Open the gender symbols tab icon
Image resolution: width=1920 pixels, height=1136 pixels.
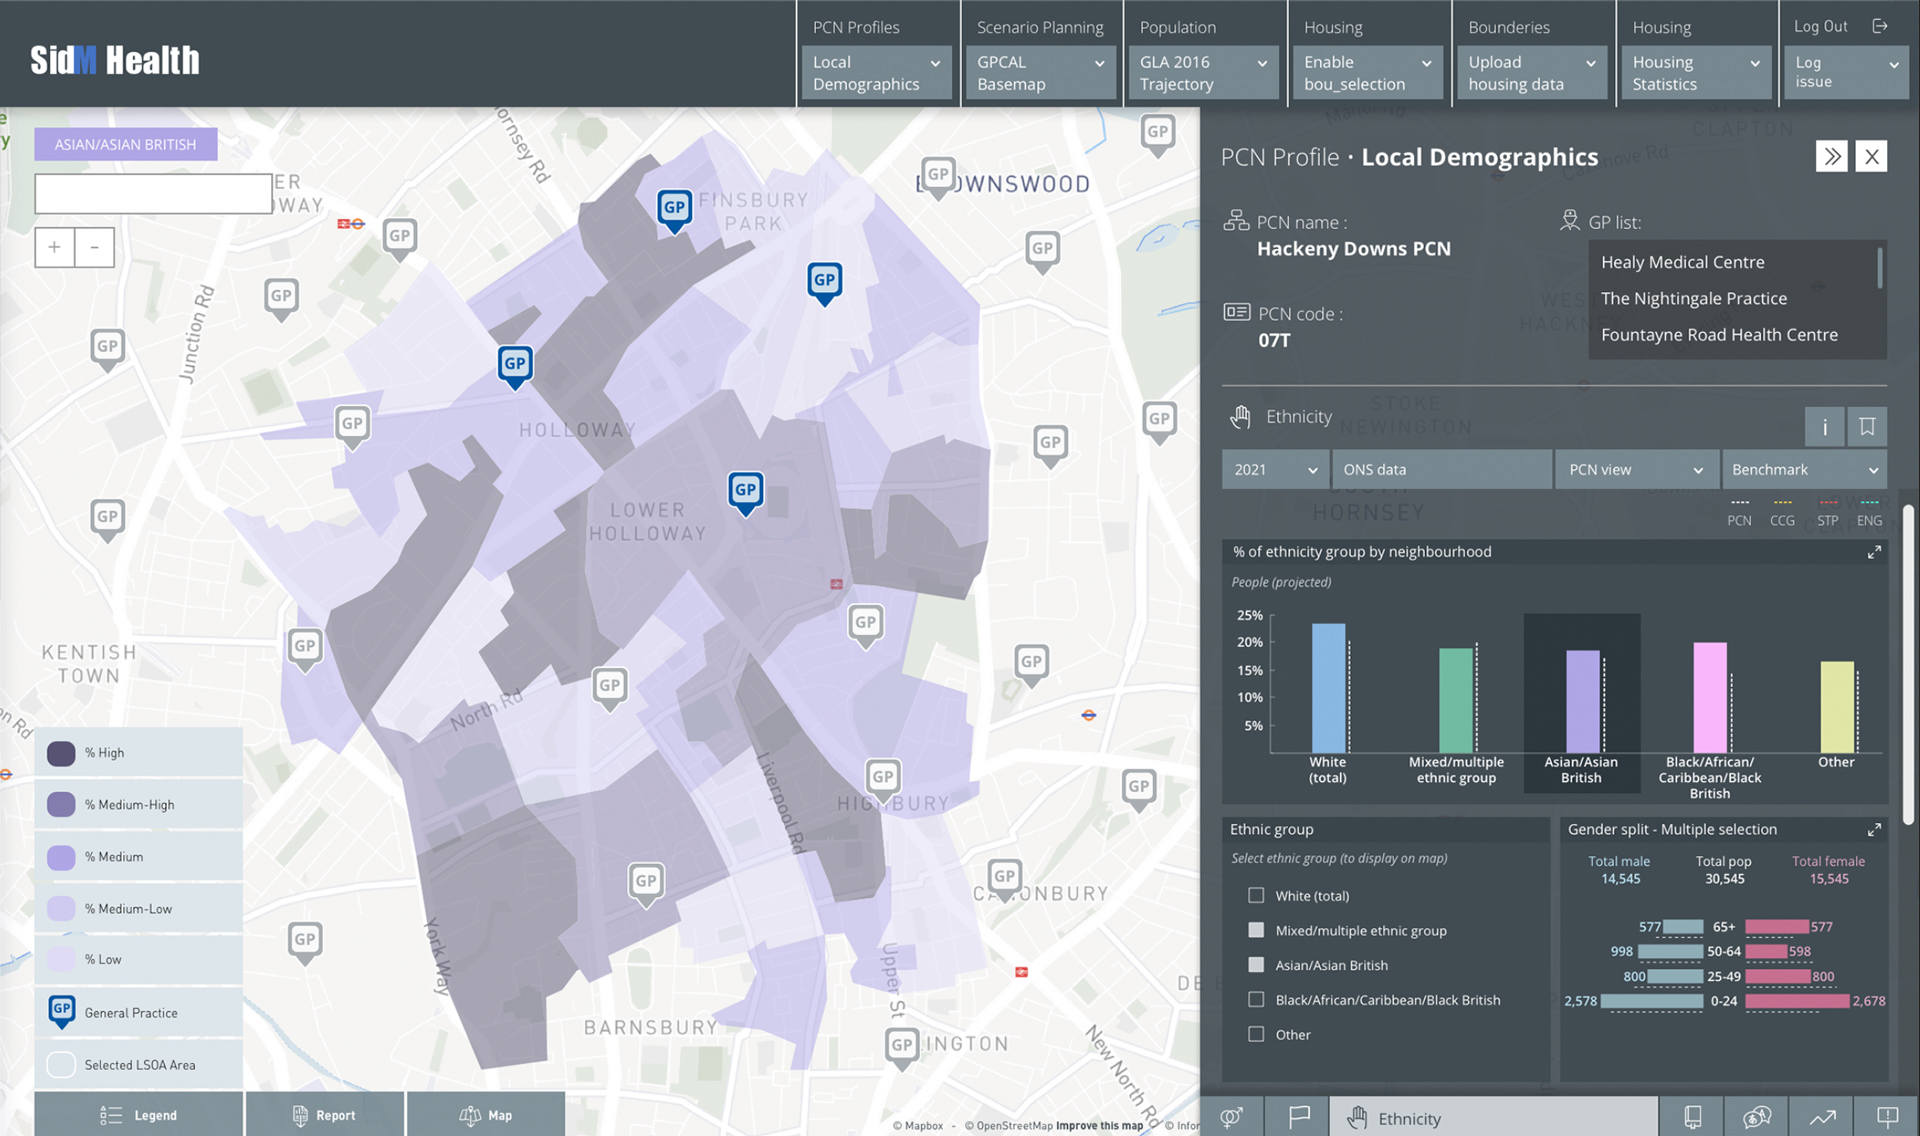1231,1117
